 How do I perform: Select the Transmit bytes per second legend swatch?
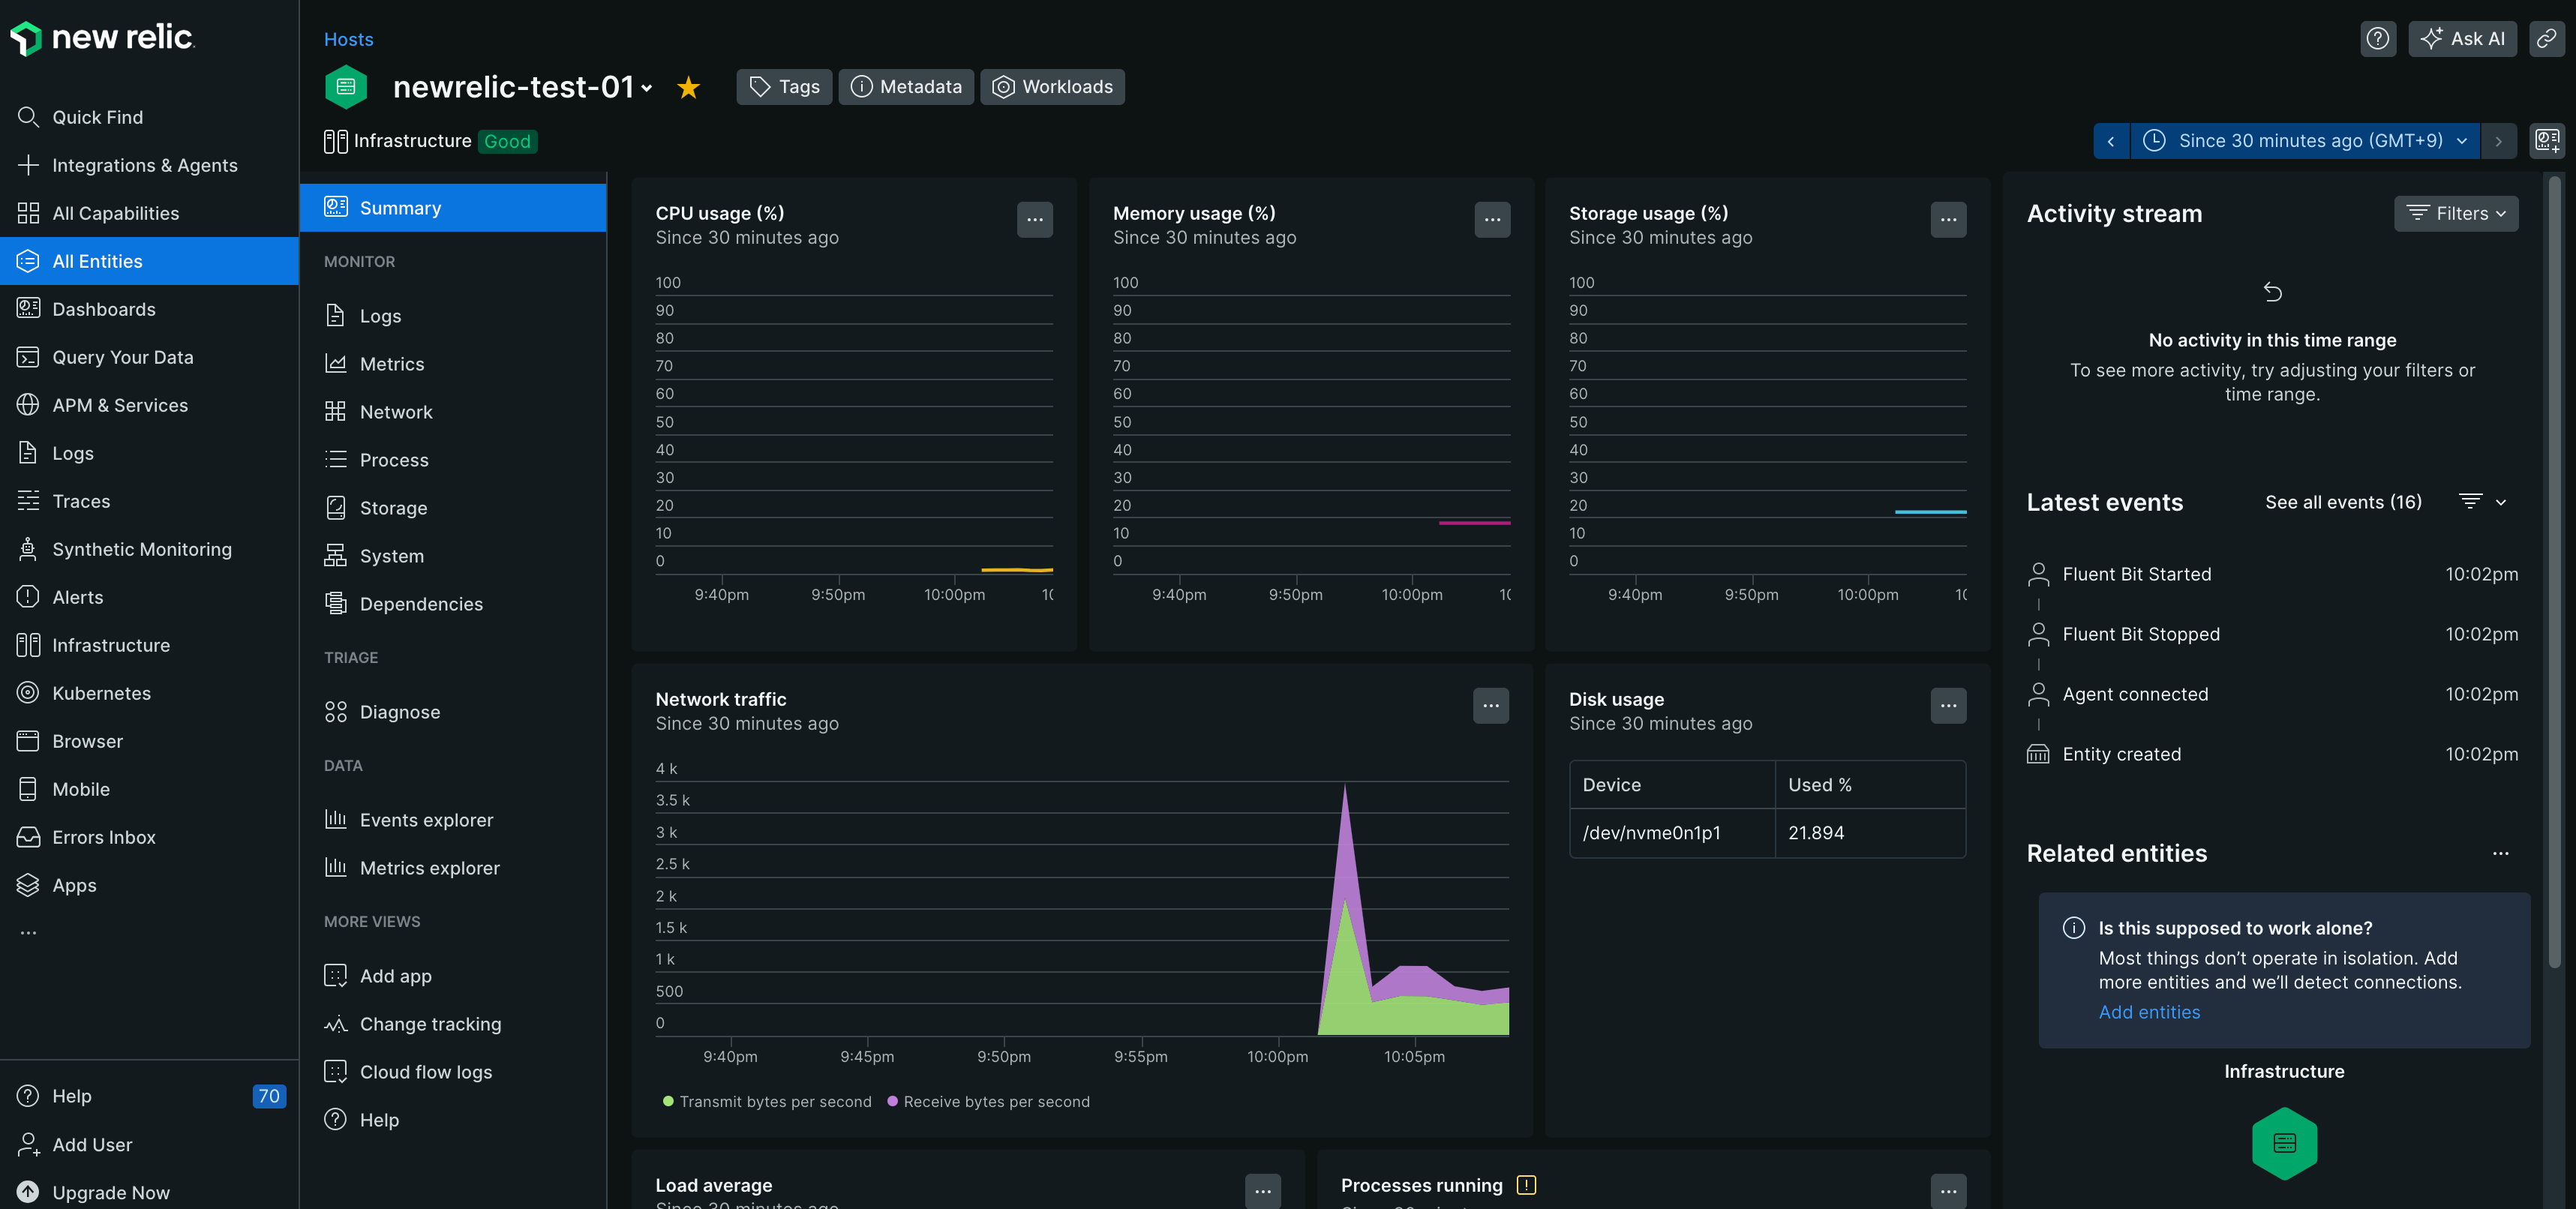[667, 1101]
